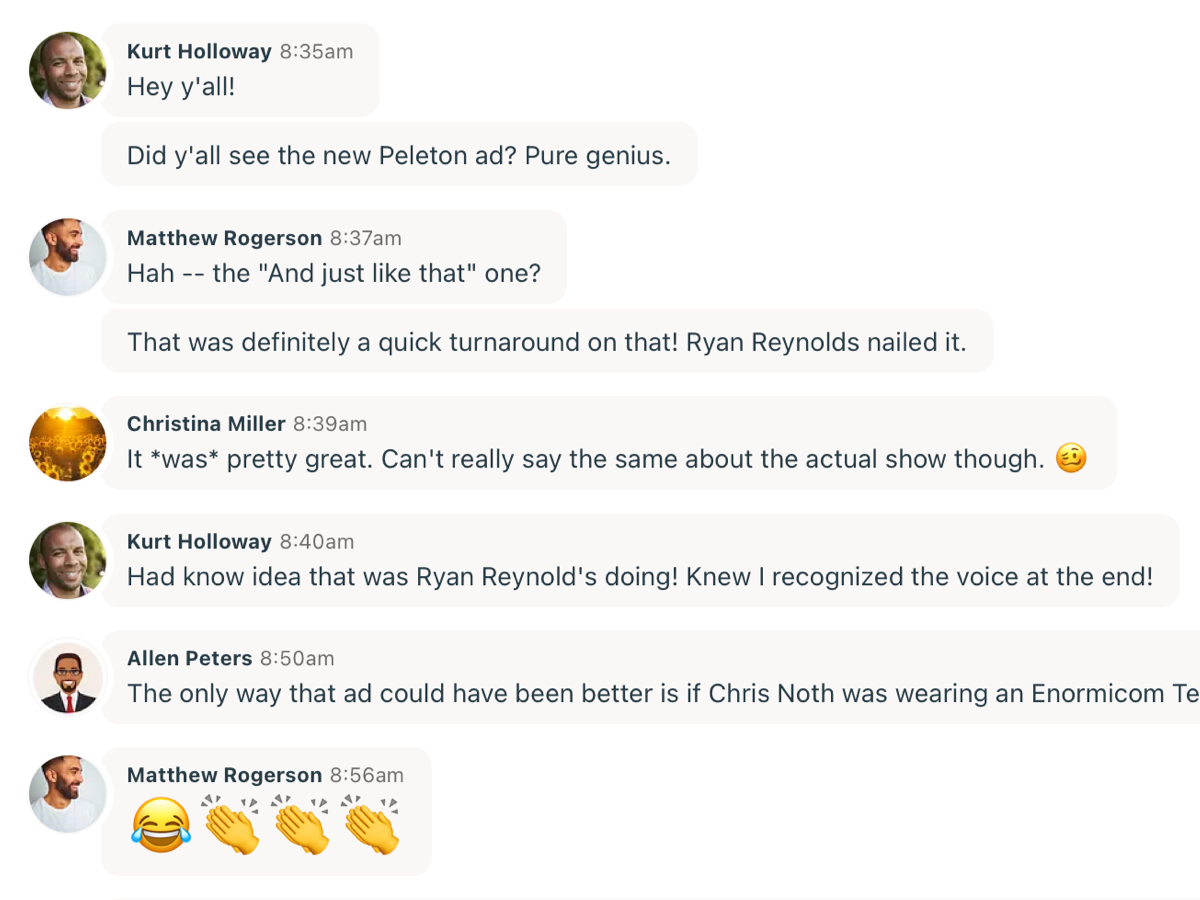Click Kurt Holloway's avatar beside the 8:35am message

tap(68, 70)
